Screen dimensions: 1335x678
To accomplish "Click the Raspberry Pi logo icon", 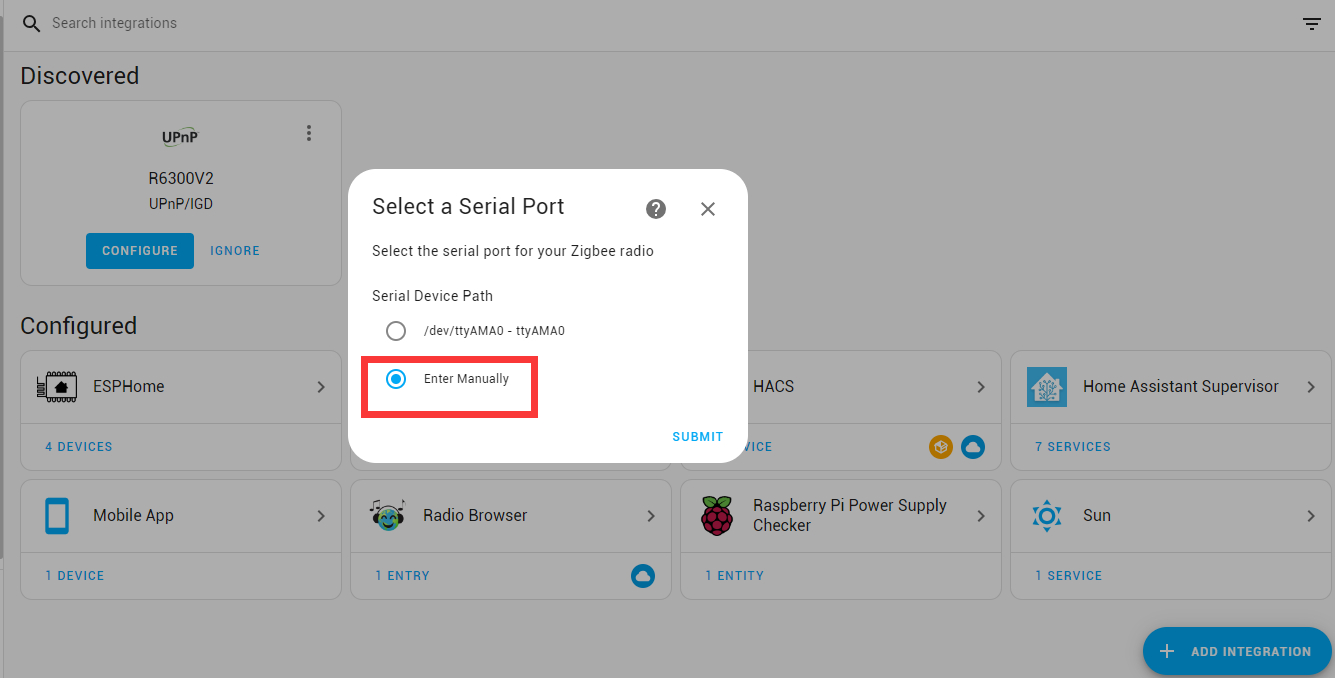I will tap(717, 516).
